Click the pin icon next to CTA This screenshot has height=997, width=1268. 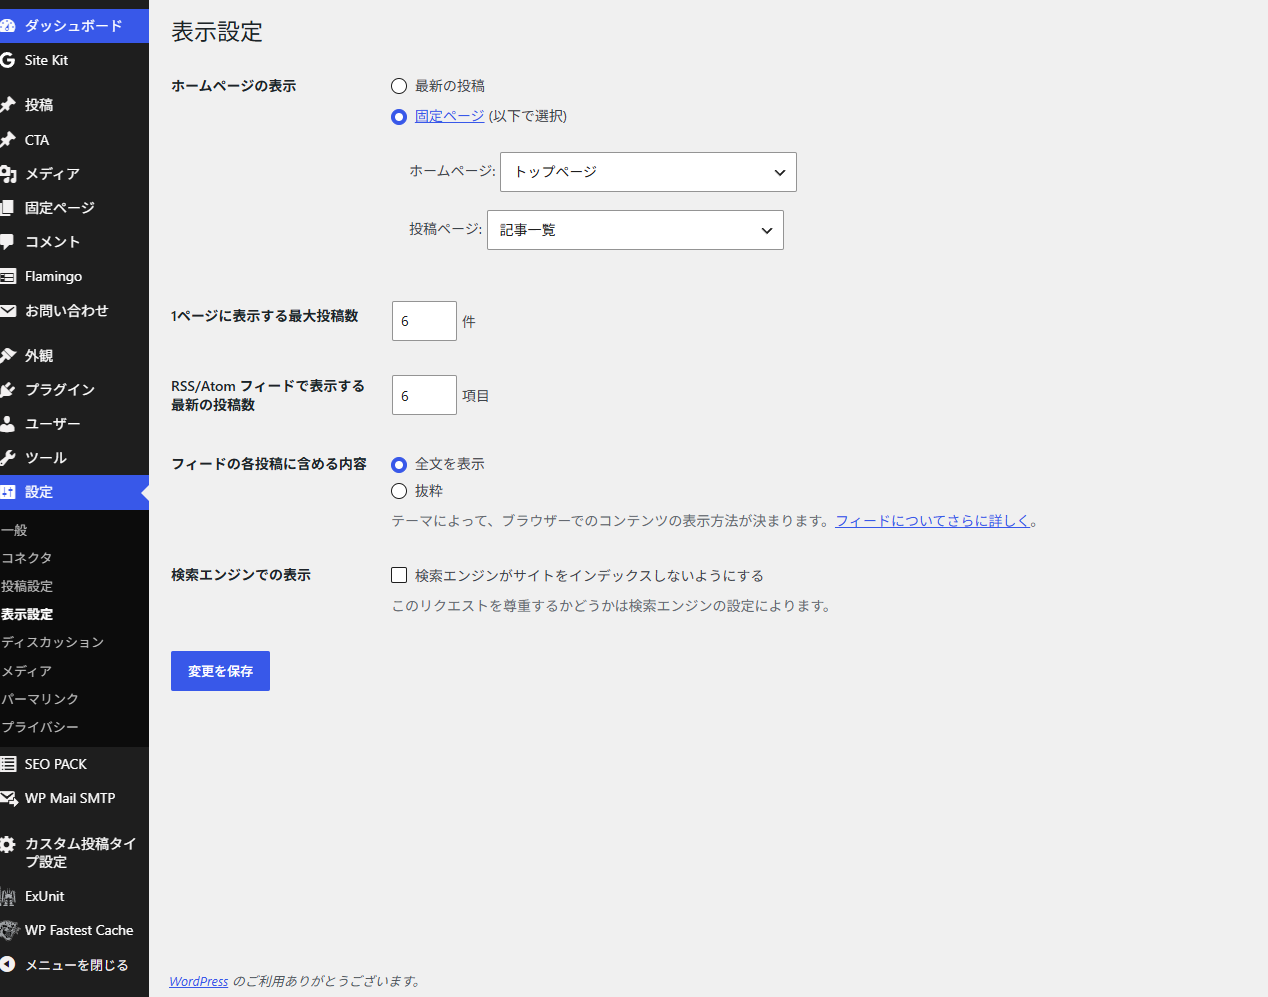click(7, 140)
